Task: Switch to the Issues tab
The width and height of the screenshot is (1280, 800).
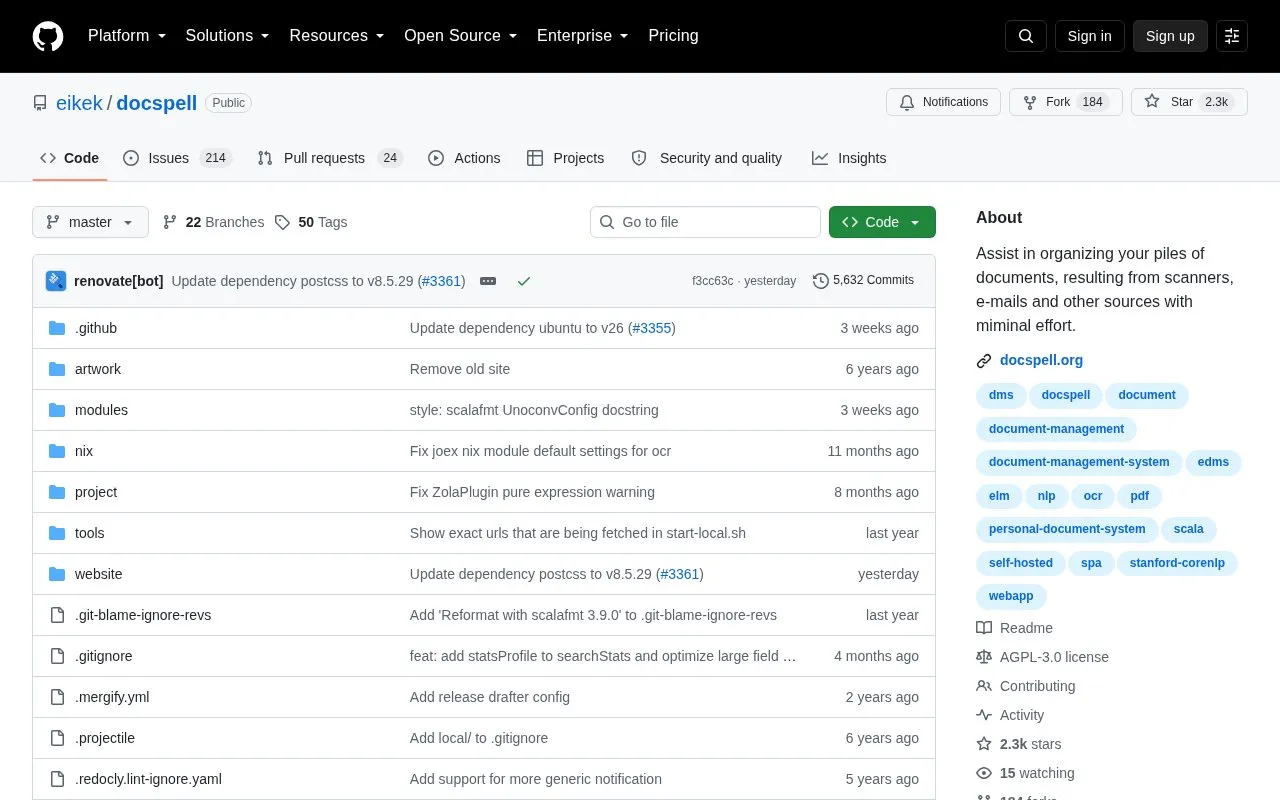Action: (x=177, y=158)
